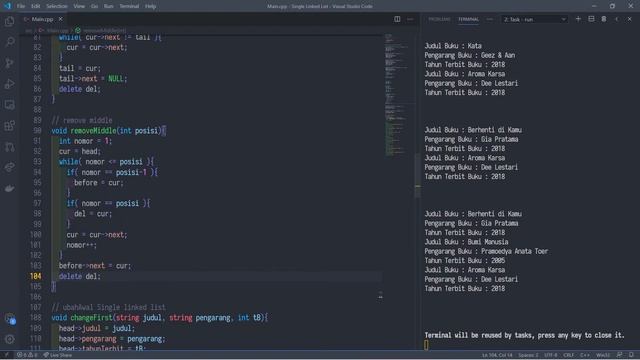Open Remote Explorer view in activity bar
This screenshot has width=640, height=360.
coord(9,105)
